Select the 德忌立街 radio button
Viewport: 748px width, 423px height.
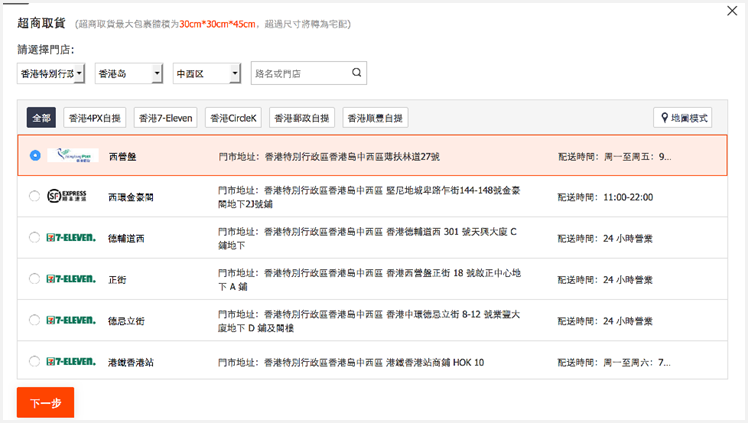[34, 320]
